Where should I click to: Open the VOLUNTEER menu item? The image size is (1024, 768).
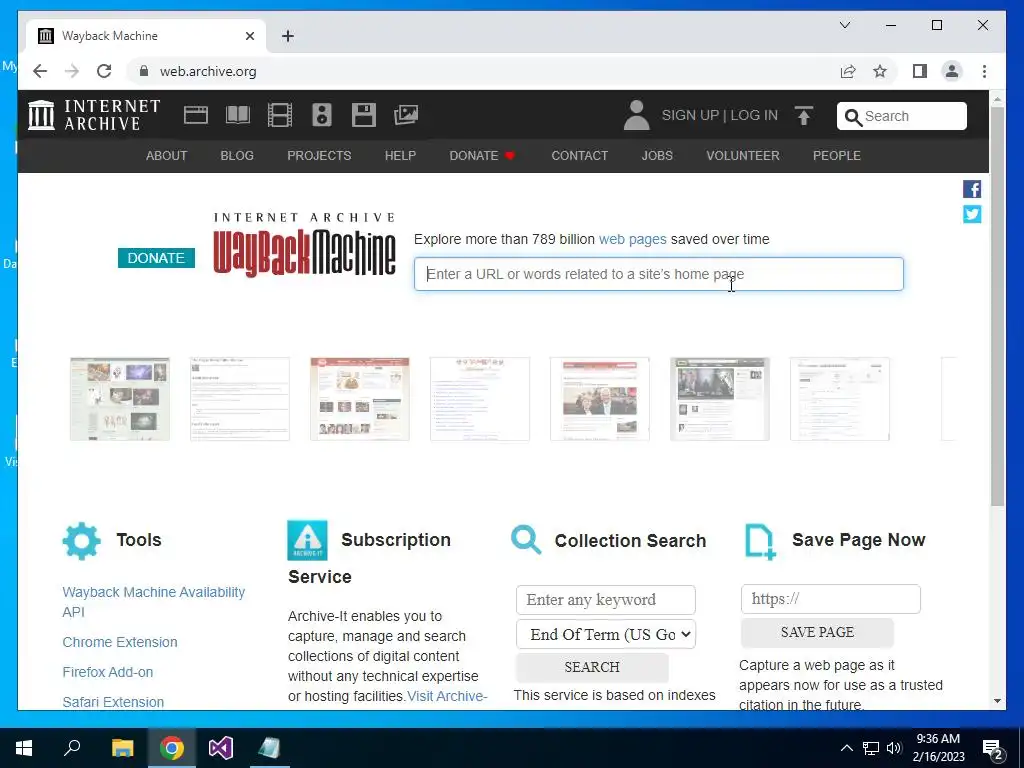click(x=743, y=155)
